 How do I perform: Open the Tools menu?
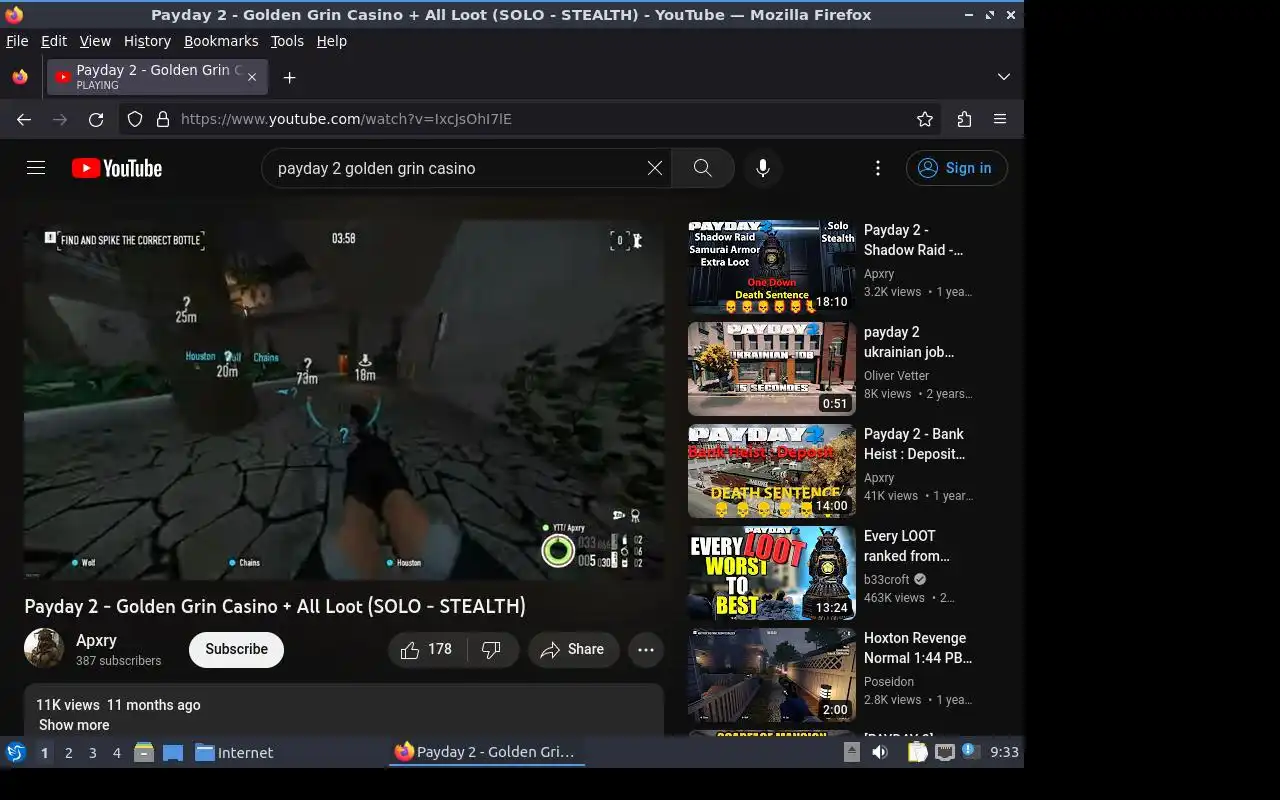coord(287,41)
